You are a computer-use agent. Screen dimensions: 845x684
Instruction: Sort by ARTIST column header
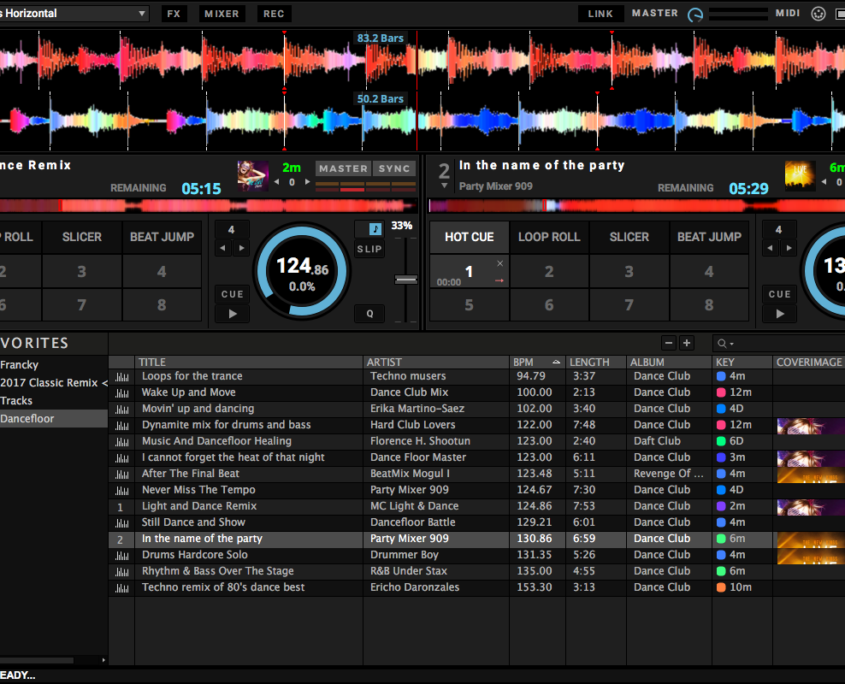click(436, 362)
